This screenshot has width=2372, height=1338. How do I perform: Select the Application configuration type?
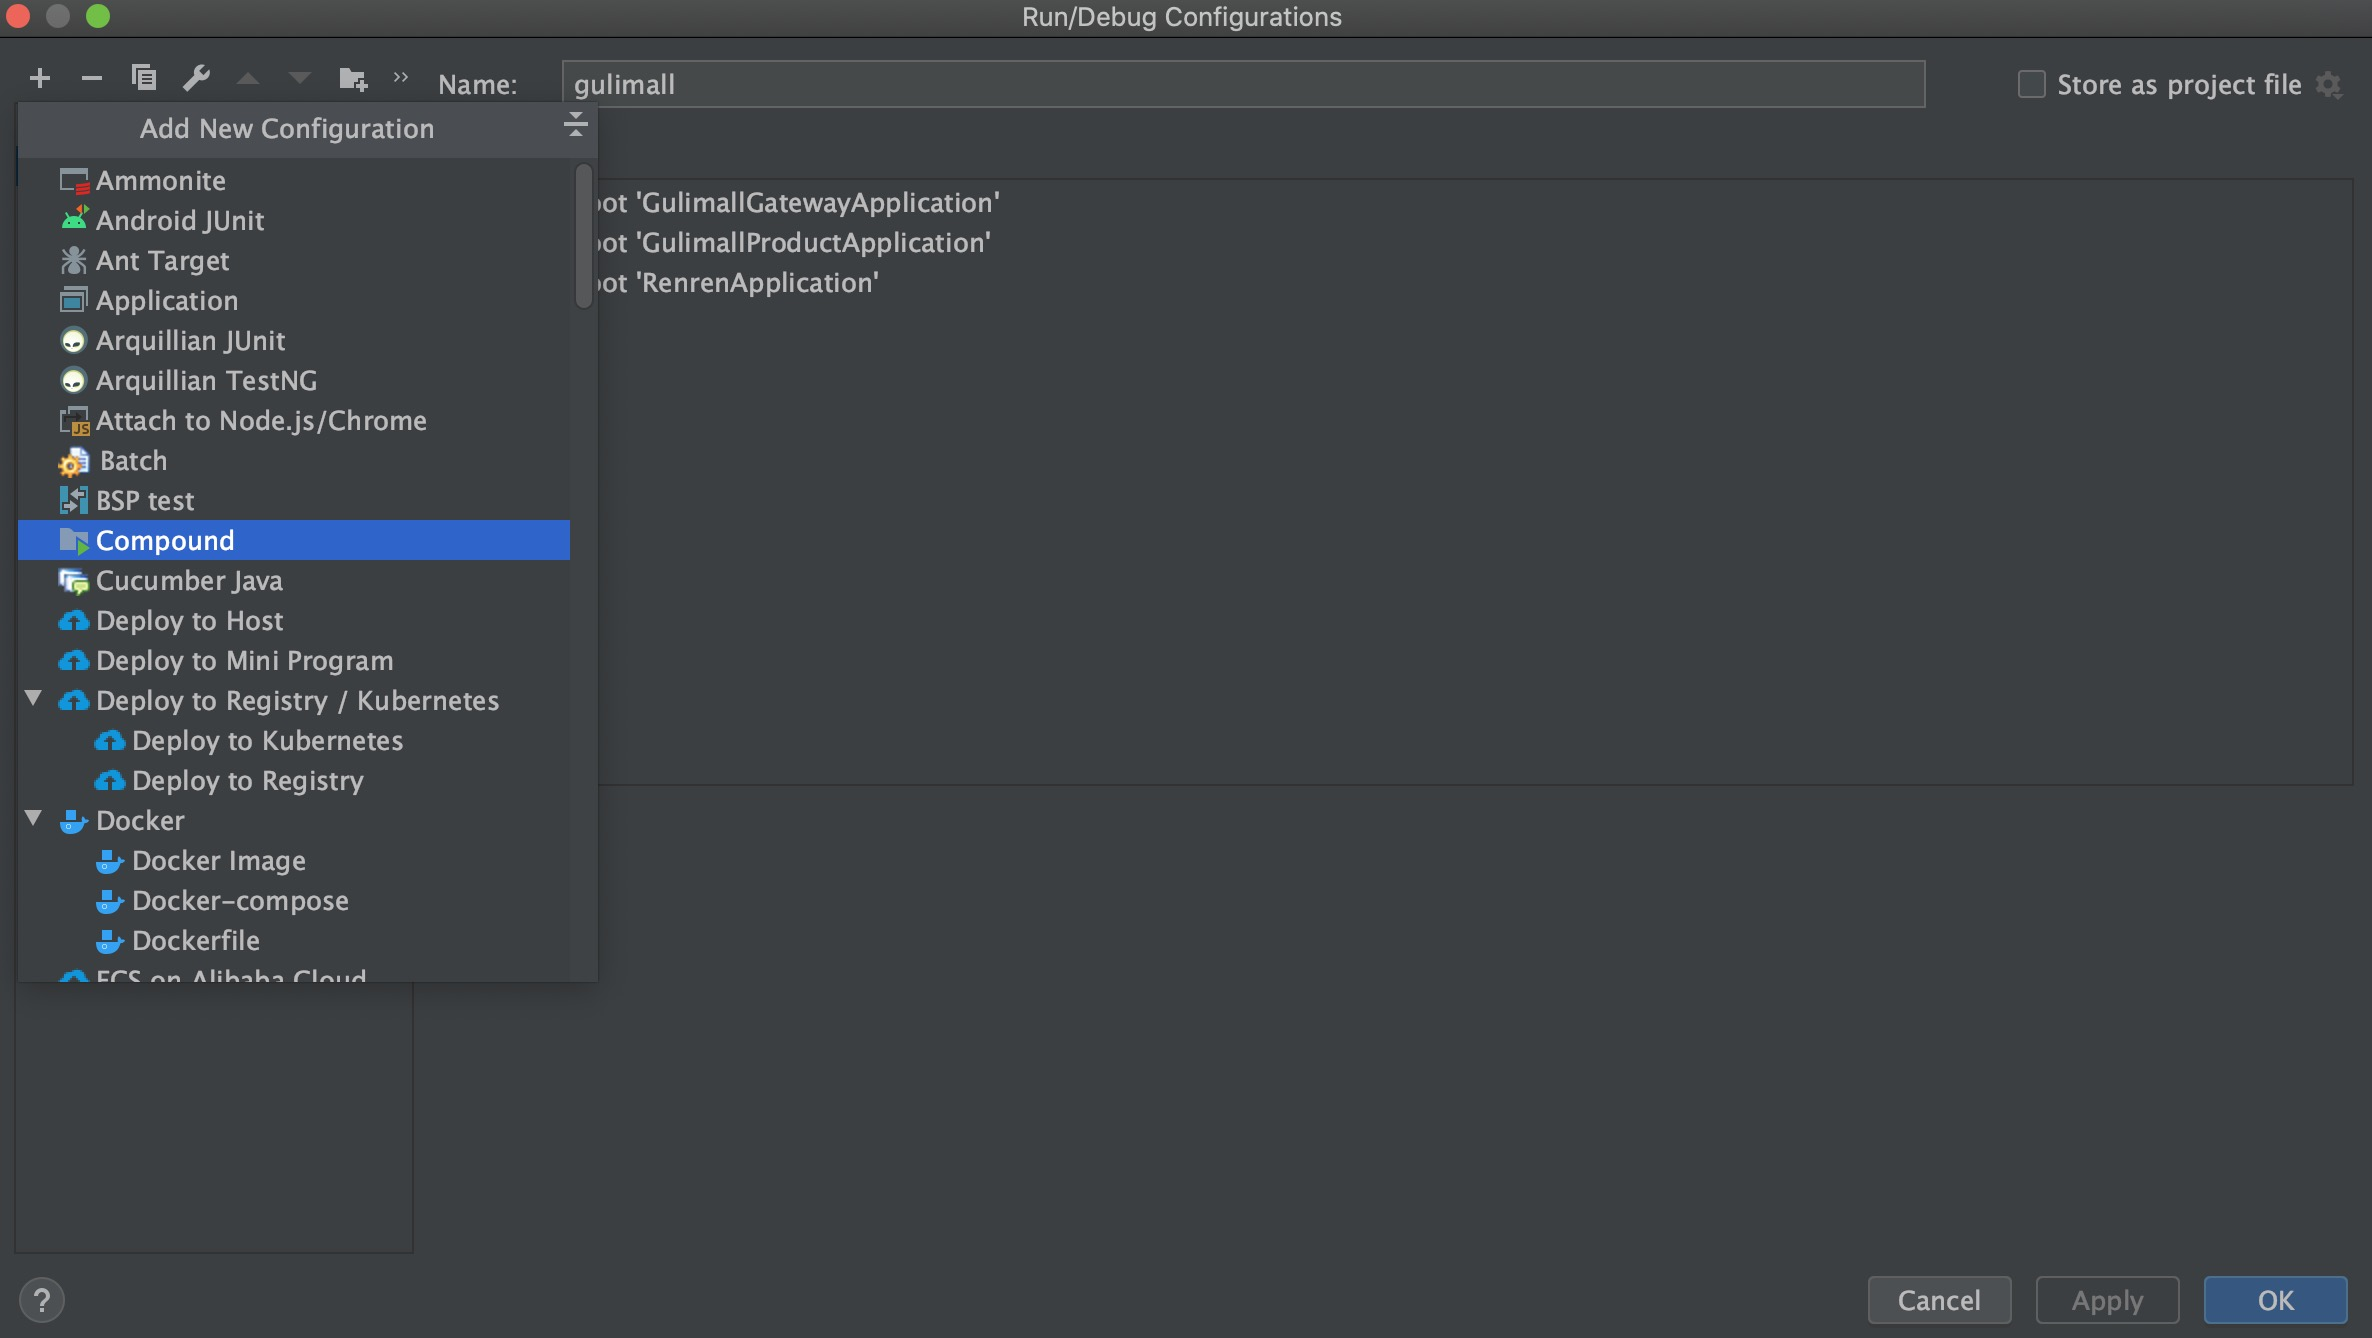(168, 300)
